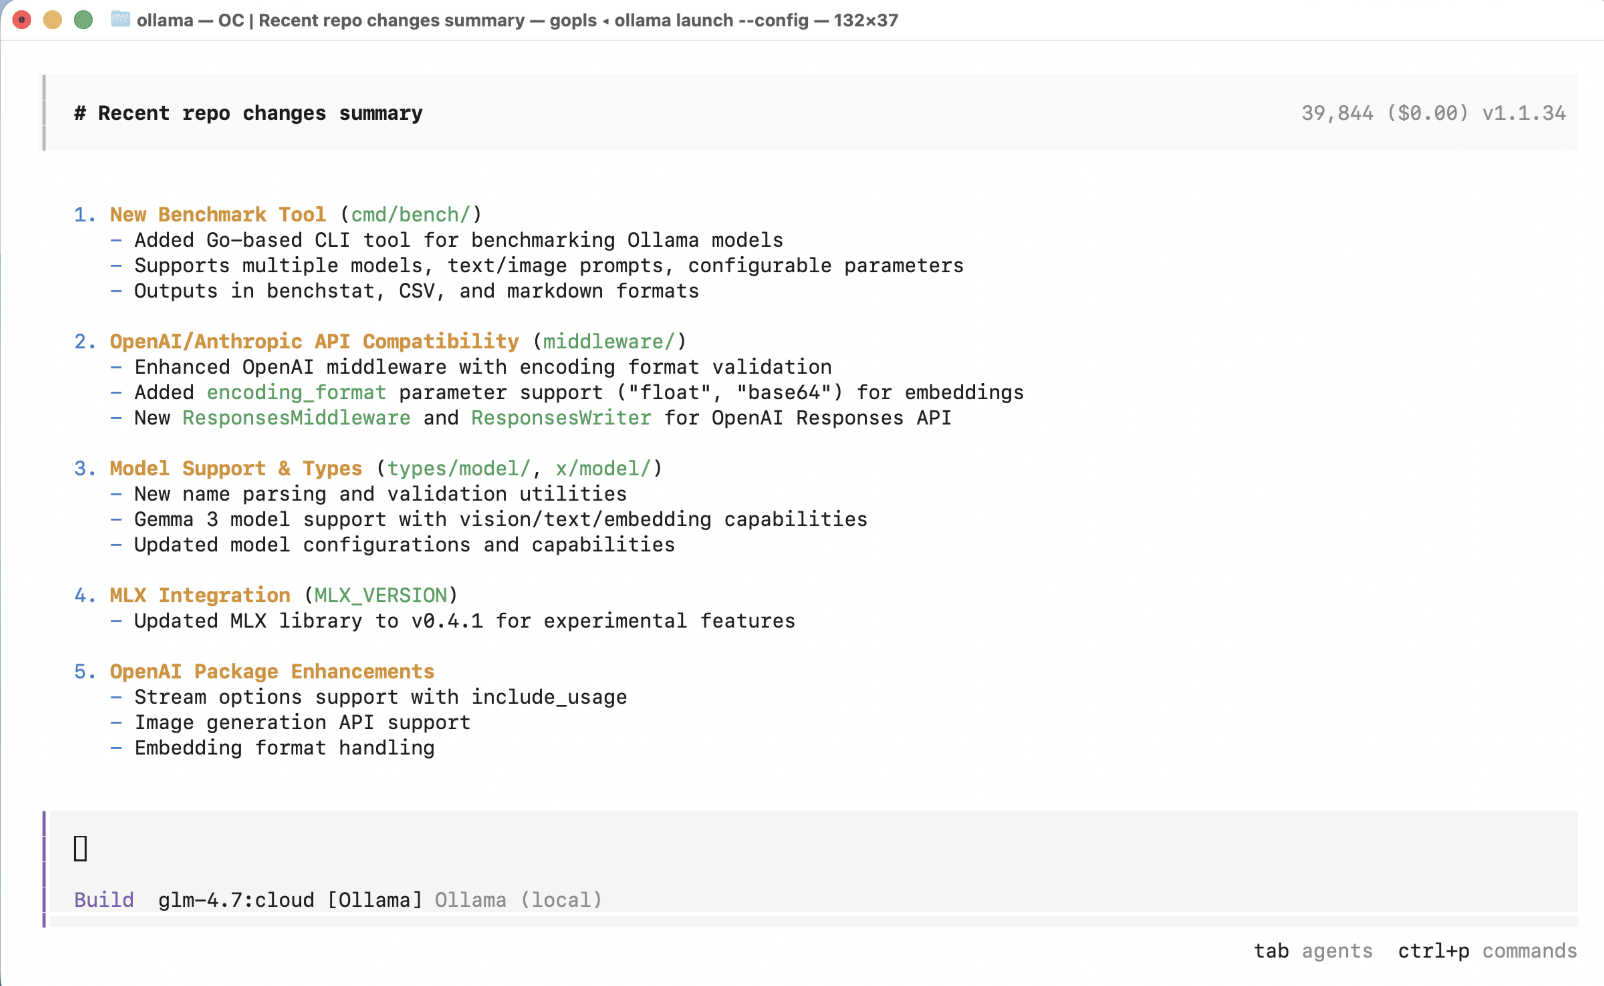Click the "encoding_format" identifier
Viewport: 1604px width, 986px height.
(x=296, y=392)
